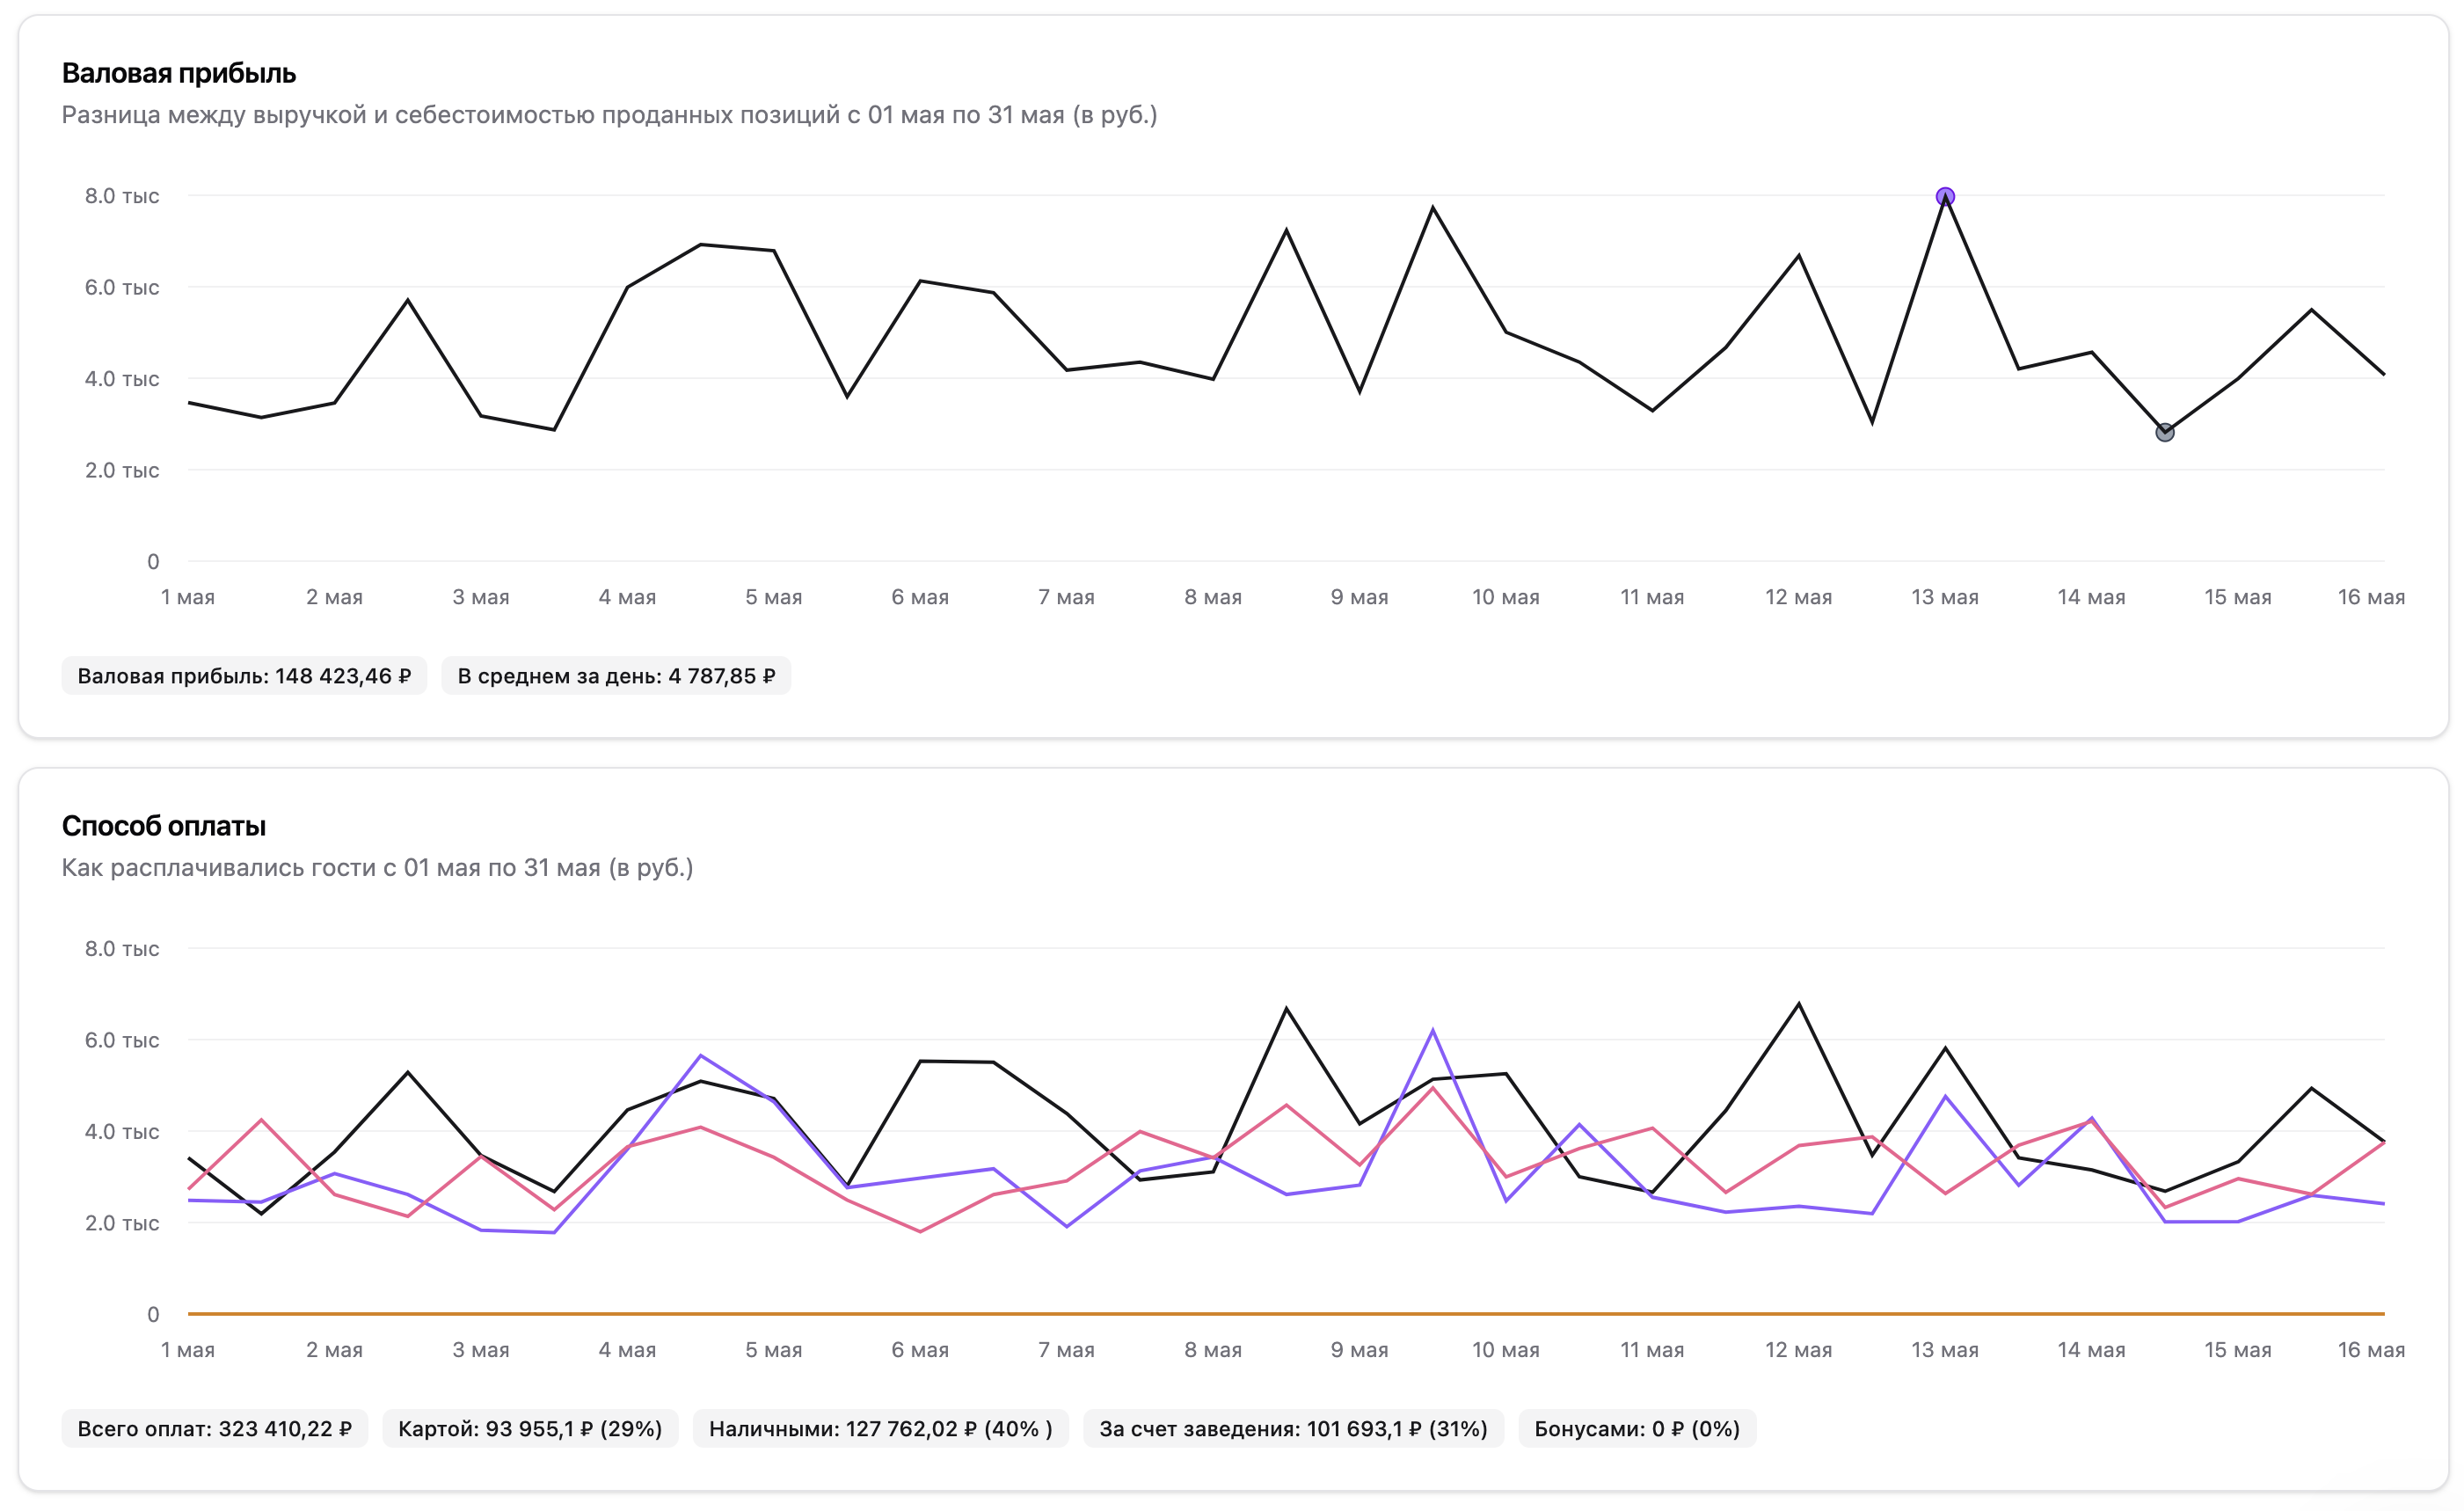Image resolution: width=2464 pixels, height=1511 pixels.
Task: Select the Бонусами payment legend badge
Action: [1637, 1428]
